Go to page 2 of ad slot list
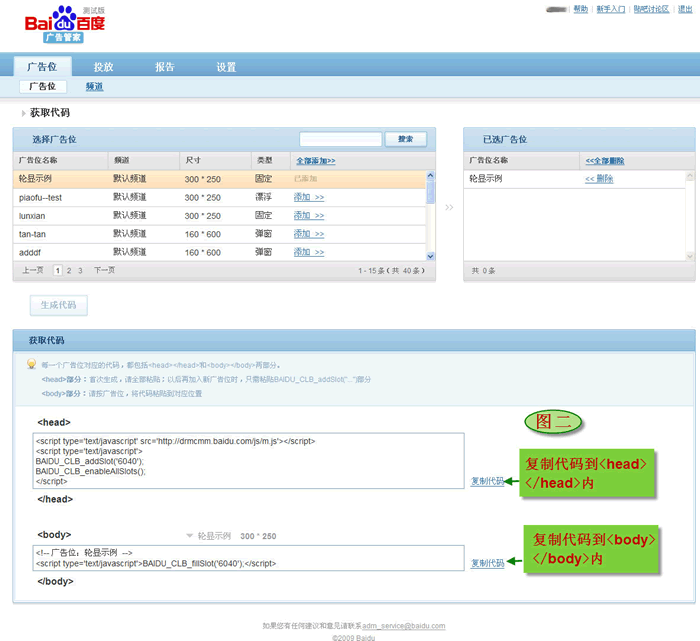Image resolution: width=700 pixels, height=641 pixels. 69,271
